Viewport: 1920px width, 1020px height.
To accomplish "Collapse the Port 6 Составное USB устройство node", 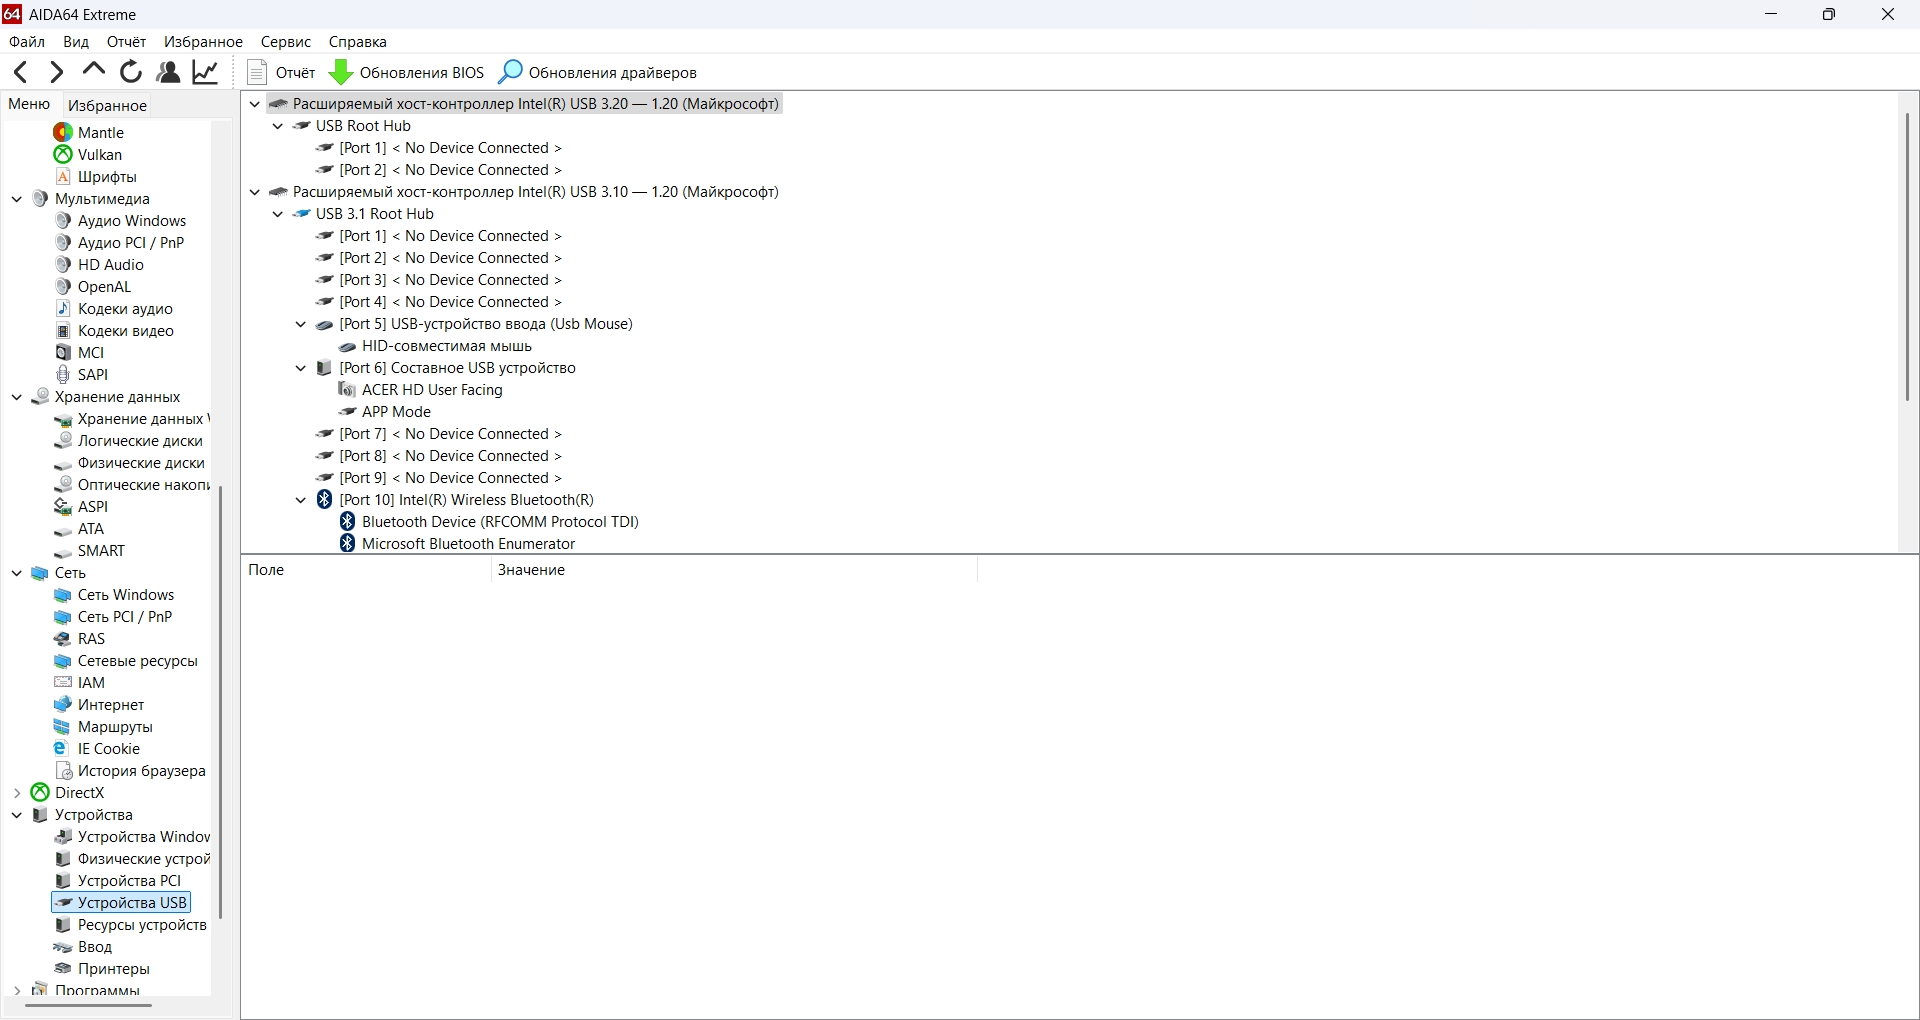I will tap(301, 368).
